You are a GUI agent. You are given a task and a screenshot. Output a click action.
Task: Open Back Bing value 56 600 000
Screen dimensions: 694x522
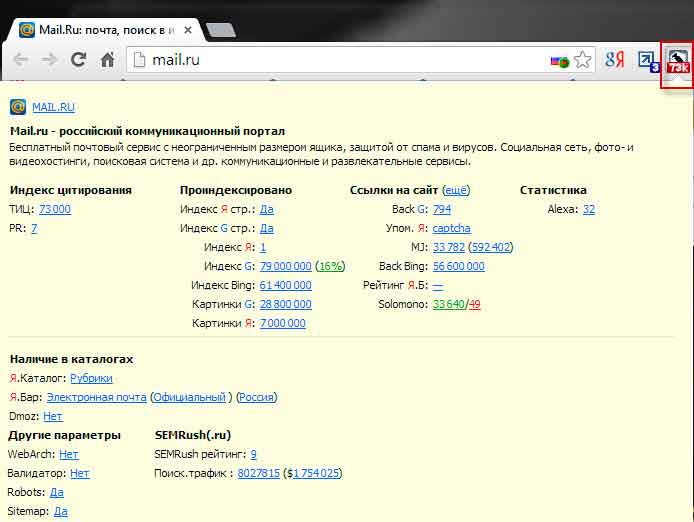click(x=459, y=266)
